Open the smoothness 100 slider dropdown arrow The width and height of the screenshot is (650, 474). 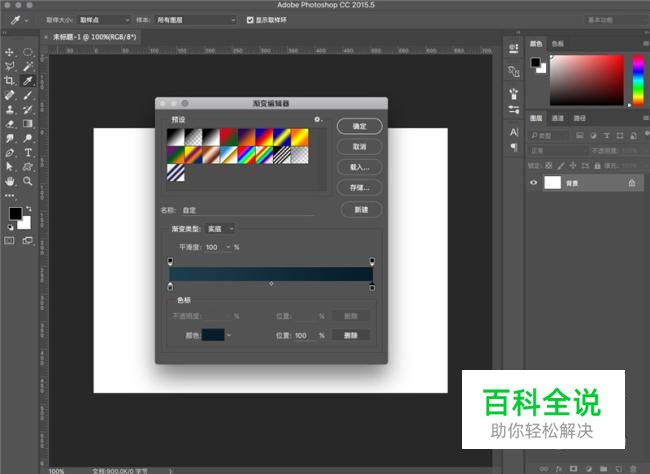tap(228, 247)
